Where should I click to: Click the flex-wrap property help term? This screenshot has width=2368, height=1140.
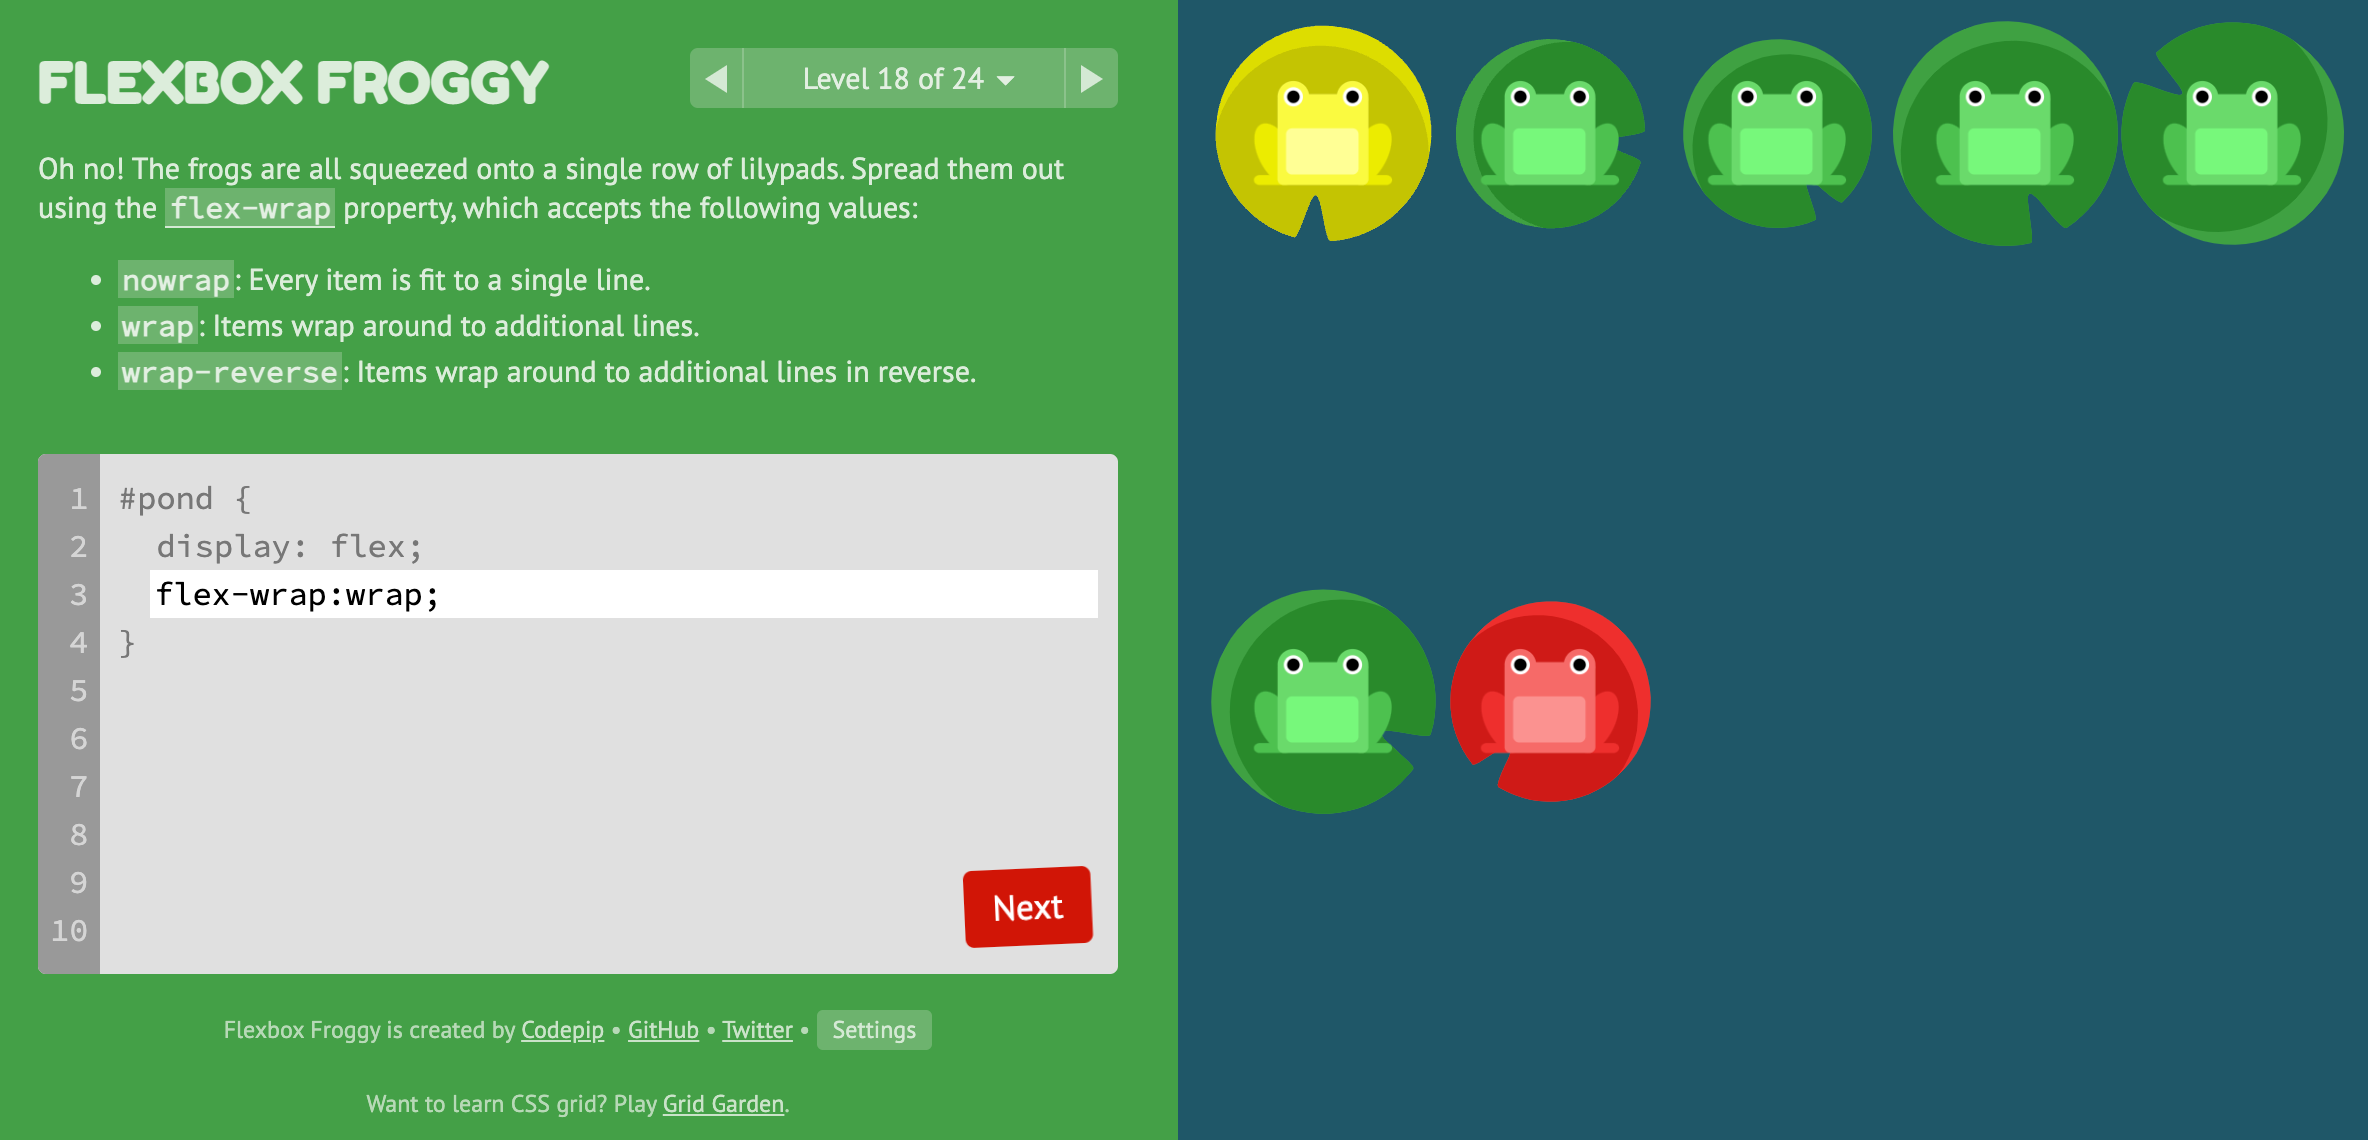click(250, 208)
